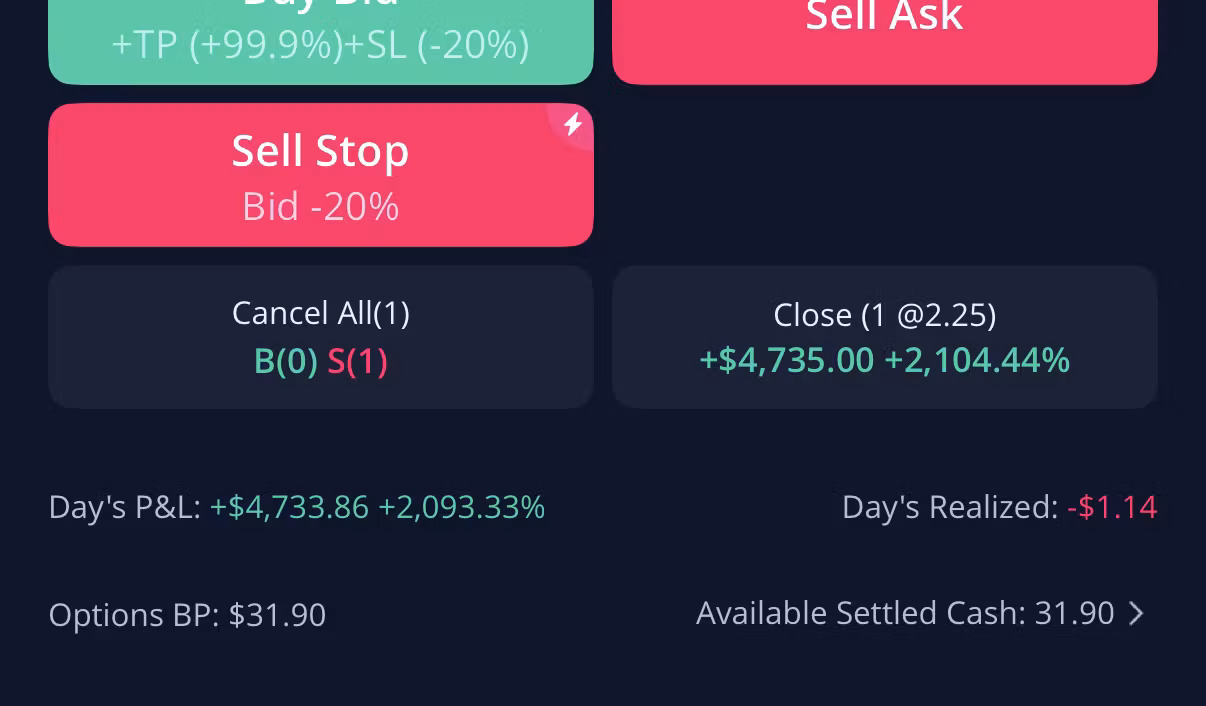Tap the Options BP: $31.90 text
Screen dimensions: 1206x706
pos(187,615)
